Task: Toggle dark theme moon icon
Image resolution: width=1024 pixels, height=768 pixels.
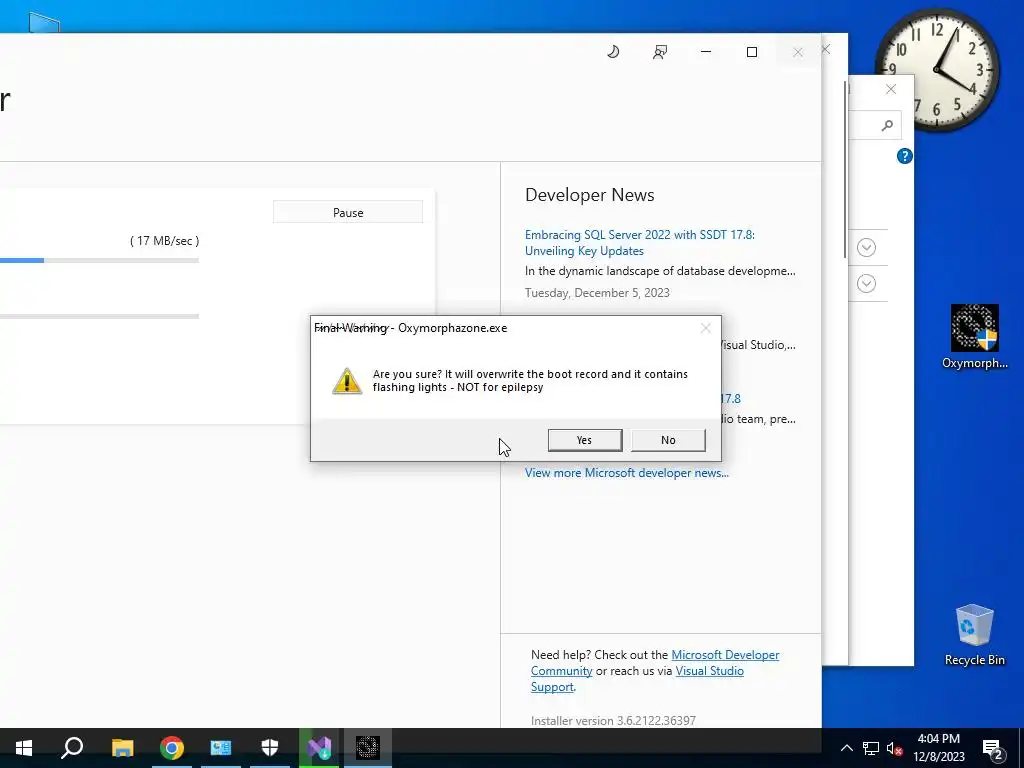Action: tap(613, 52)
